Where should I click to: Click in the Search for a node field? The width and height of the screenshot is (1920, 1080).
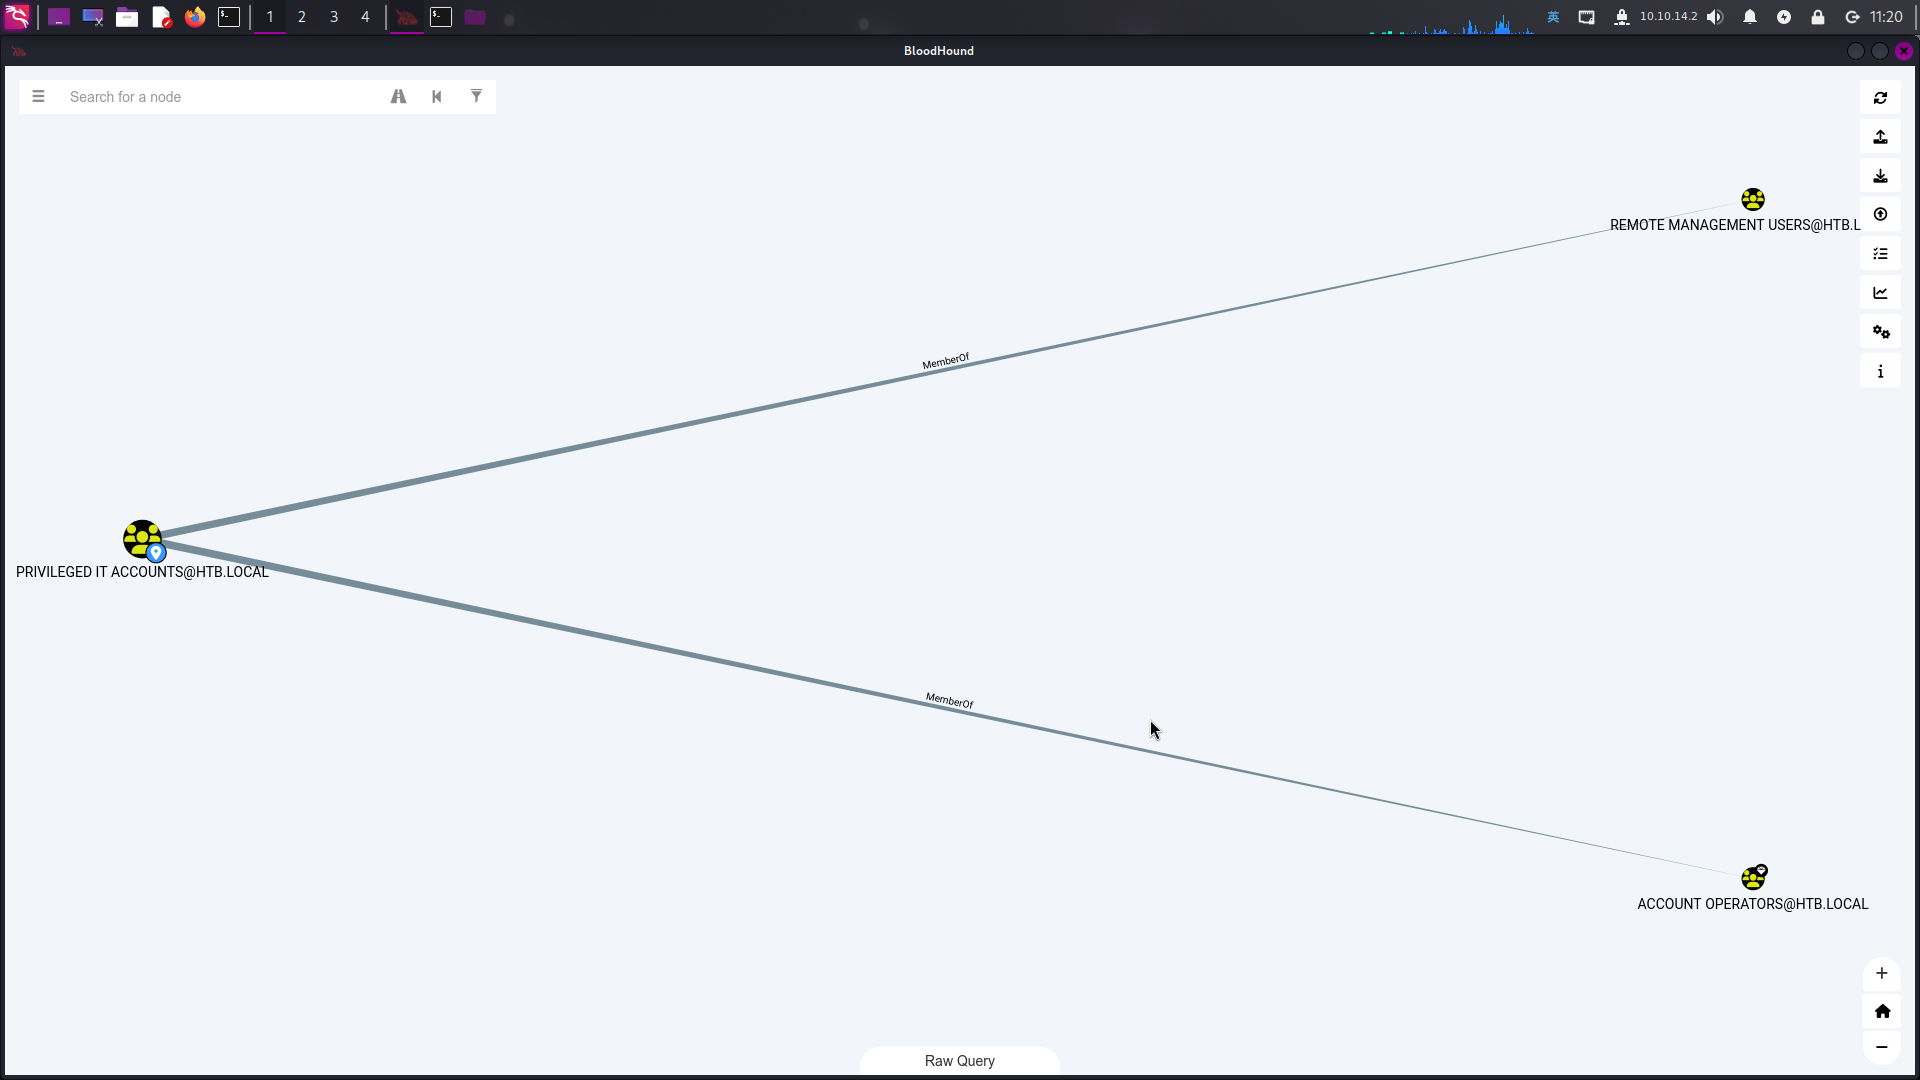click(220, 97)
